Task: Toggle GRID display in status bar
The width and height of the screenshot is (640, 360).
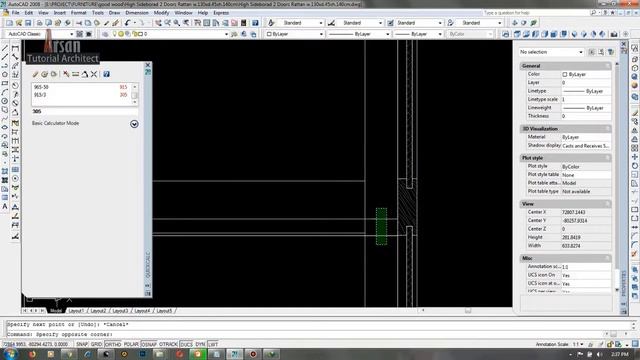Action: click(96, 344)
